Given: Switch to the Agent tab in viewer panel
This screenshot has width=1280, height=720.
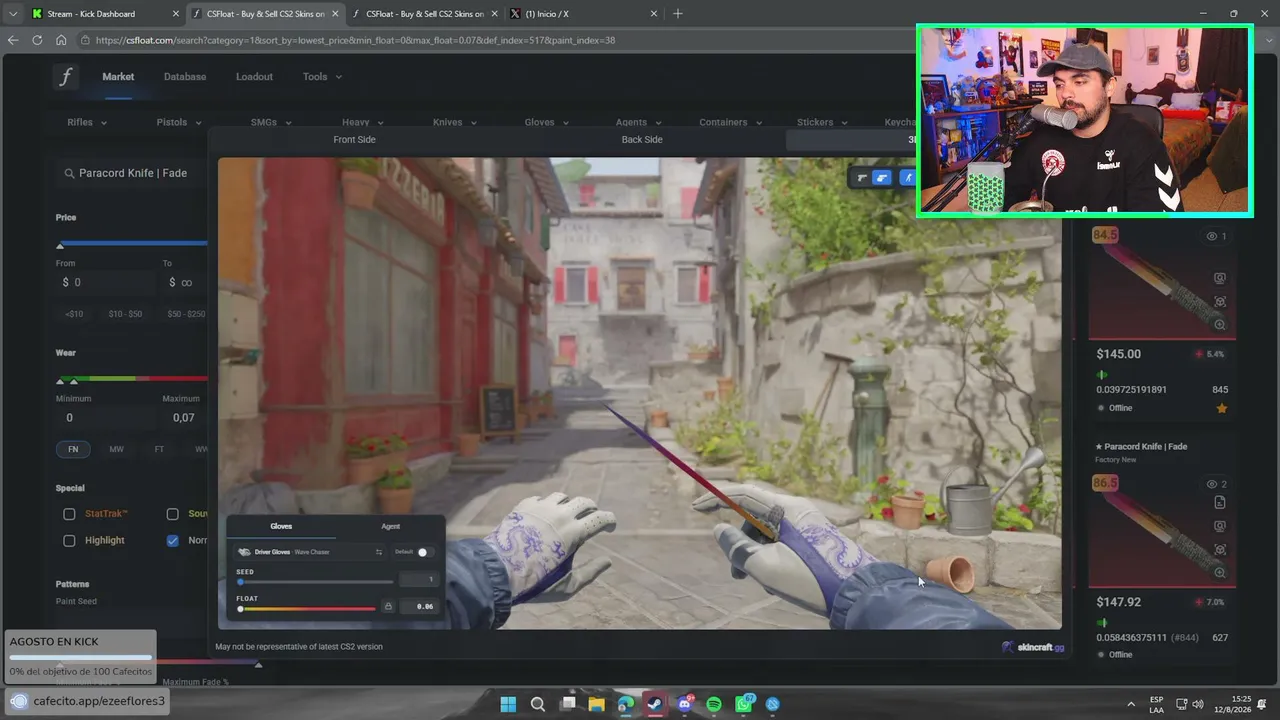Looking at the screenshot, I should (x=390, y=526).
